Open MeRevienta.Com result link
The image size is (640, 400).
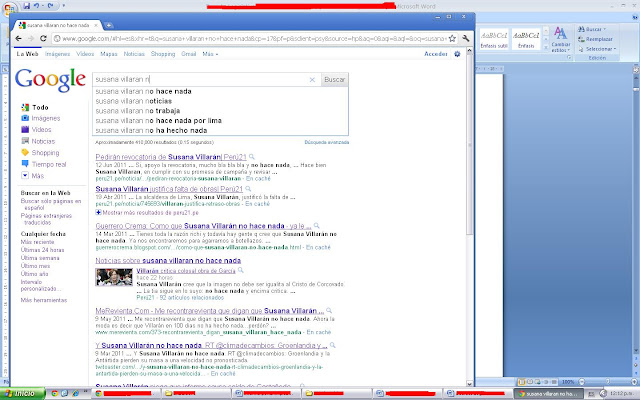tap(210, 311)
